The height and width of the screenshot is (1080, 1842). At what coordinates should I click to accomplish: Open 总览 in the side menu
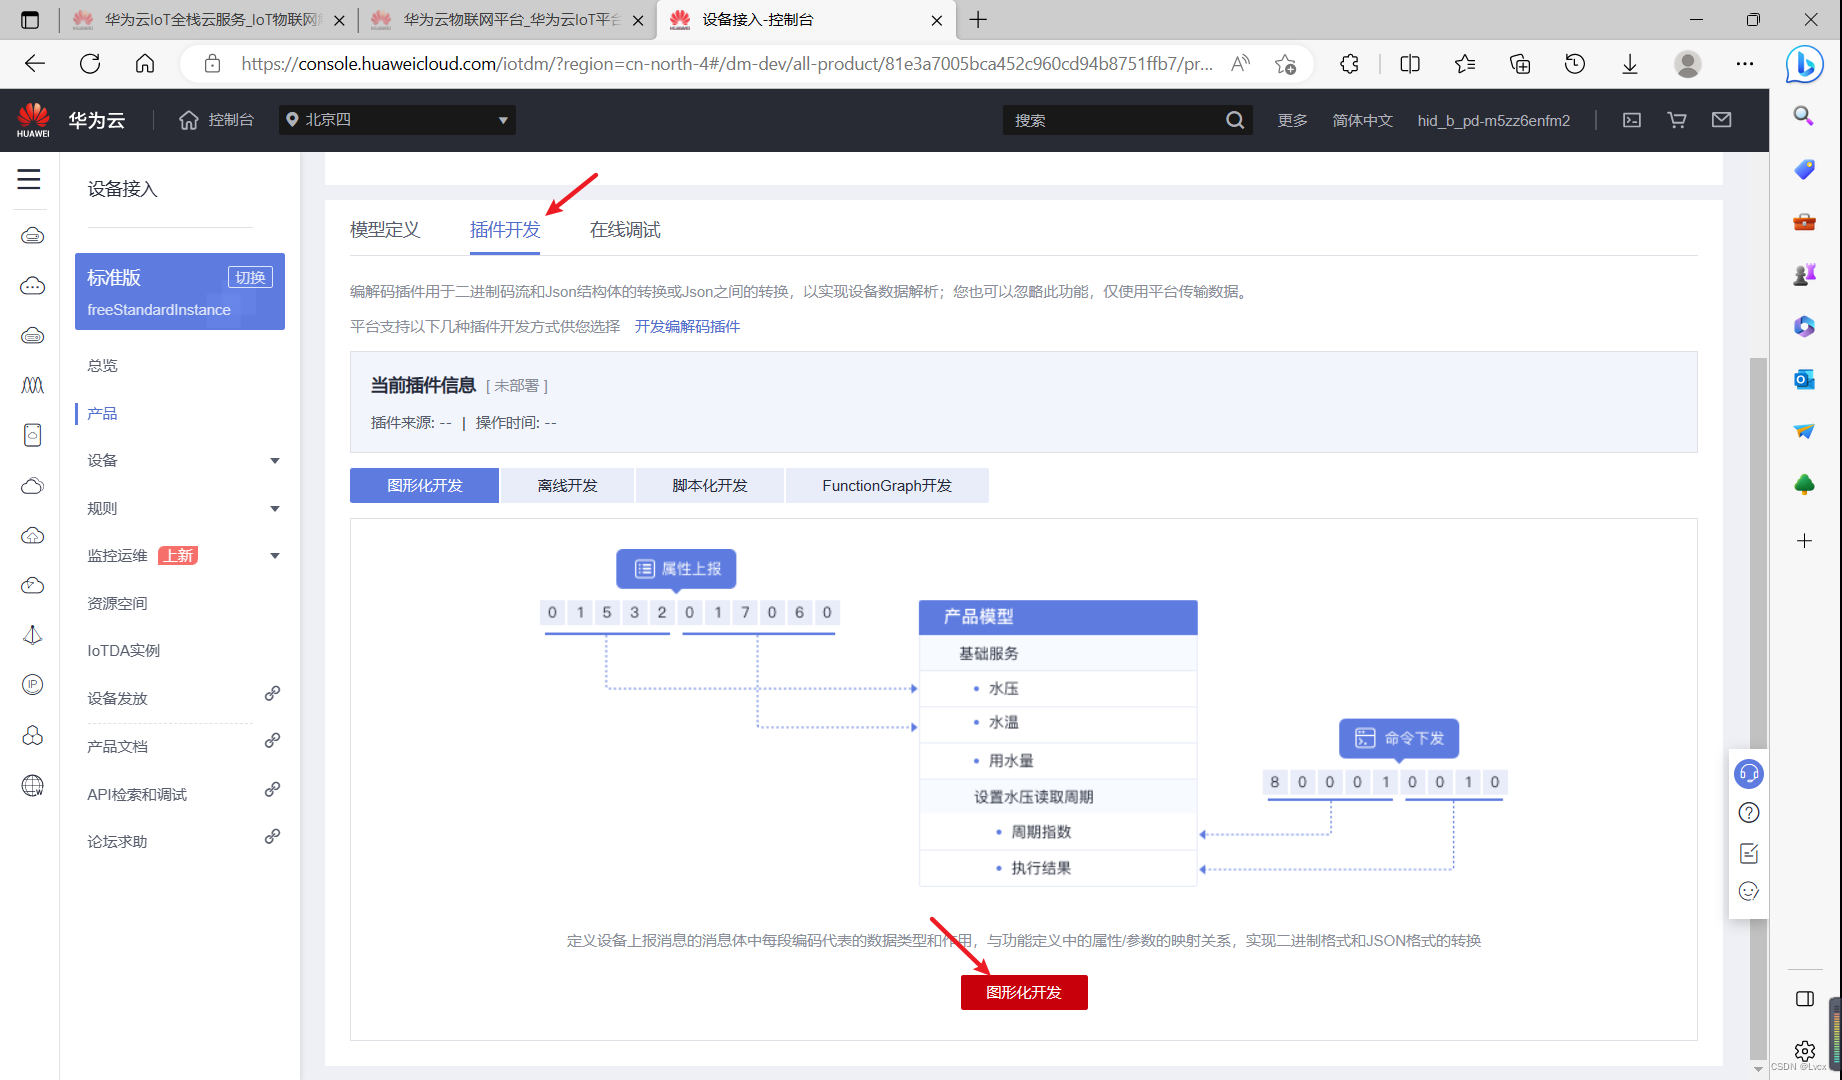(x=102, y=366)
